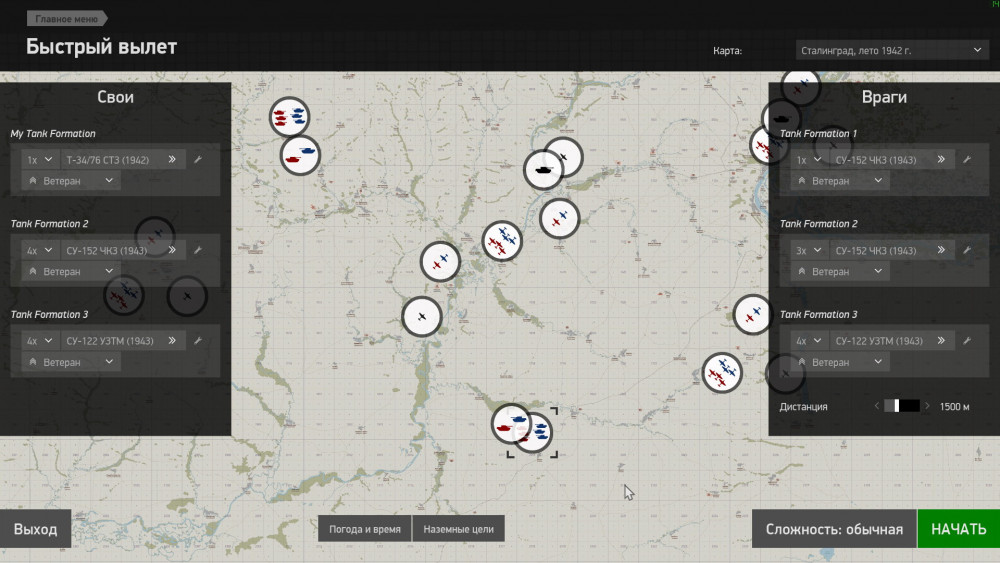The width and height of the screenshot is (1000, 563).
Task: Select the single black plane icon on the western map
Action: pos(422,316)
